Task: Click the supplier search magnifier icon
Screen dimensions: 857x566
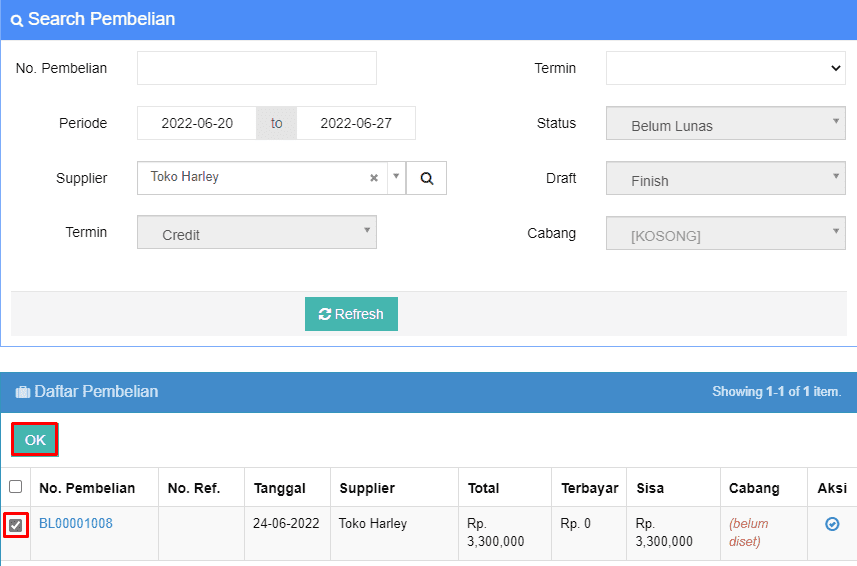Action: (x=426, y=178)
